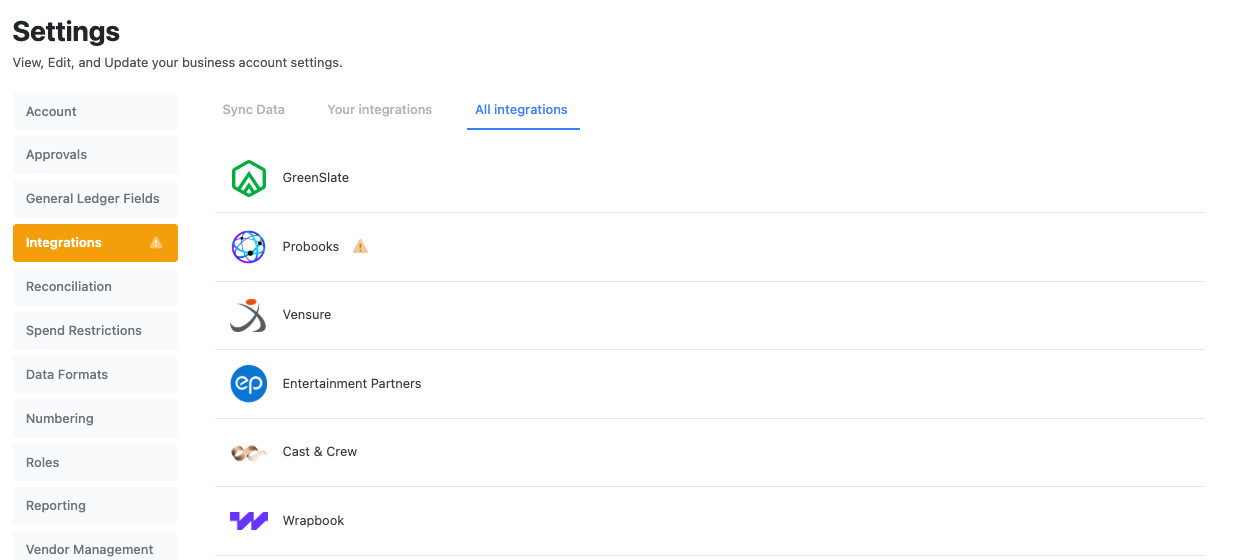The height and width of the screenshot is (560, 1240).
Task: Click the Cast & Crew logo
Action: pyautogui.click(x=248, y=452)
